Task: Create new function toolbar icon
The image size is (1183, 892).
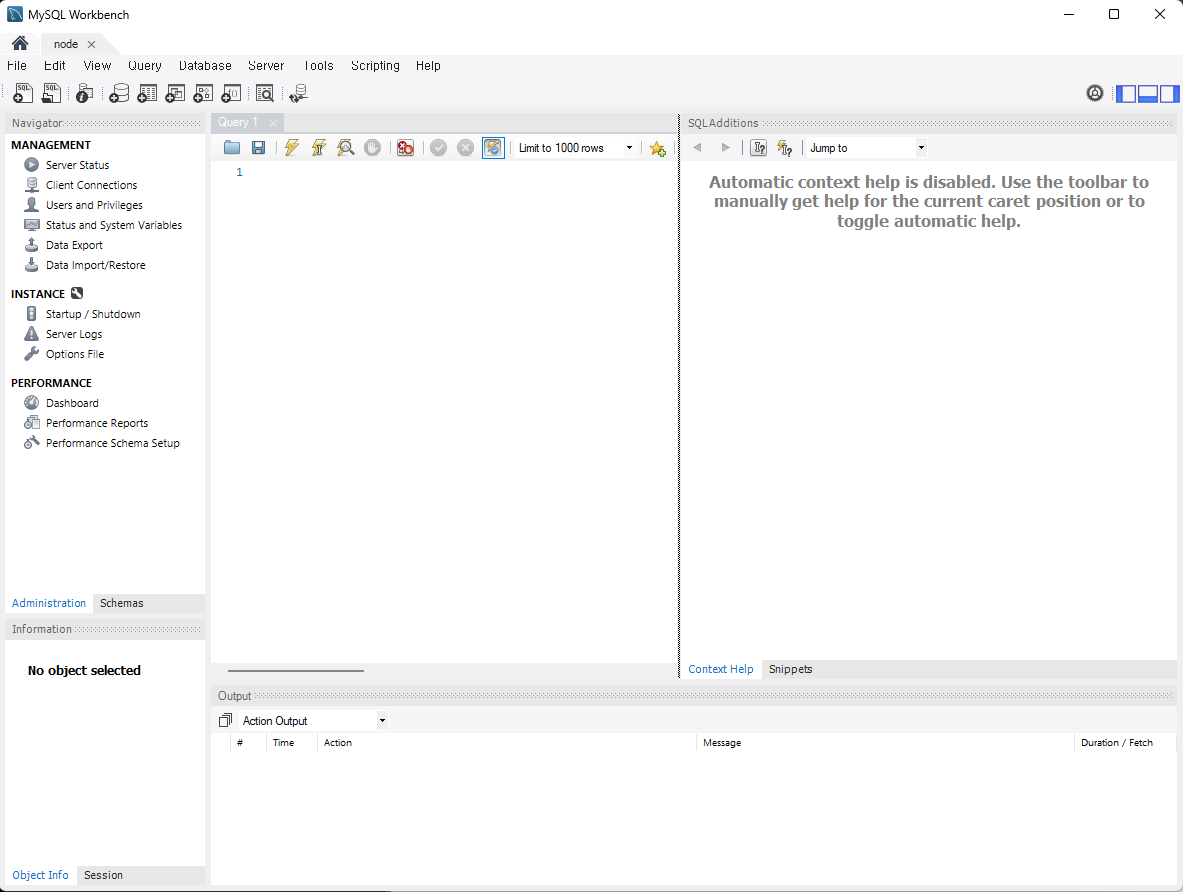Action: 231,93
